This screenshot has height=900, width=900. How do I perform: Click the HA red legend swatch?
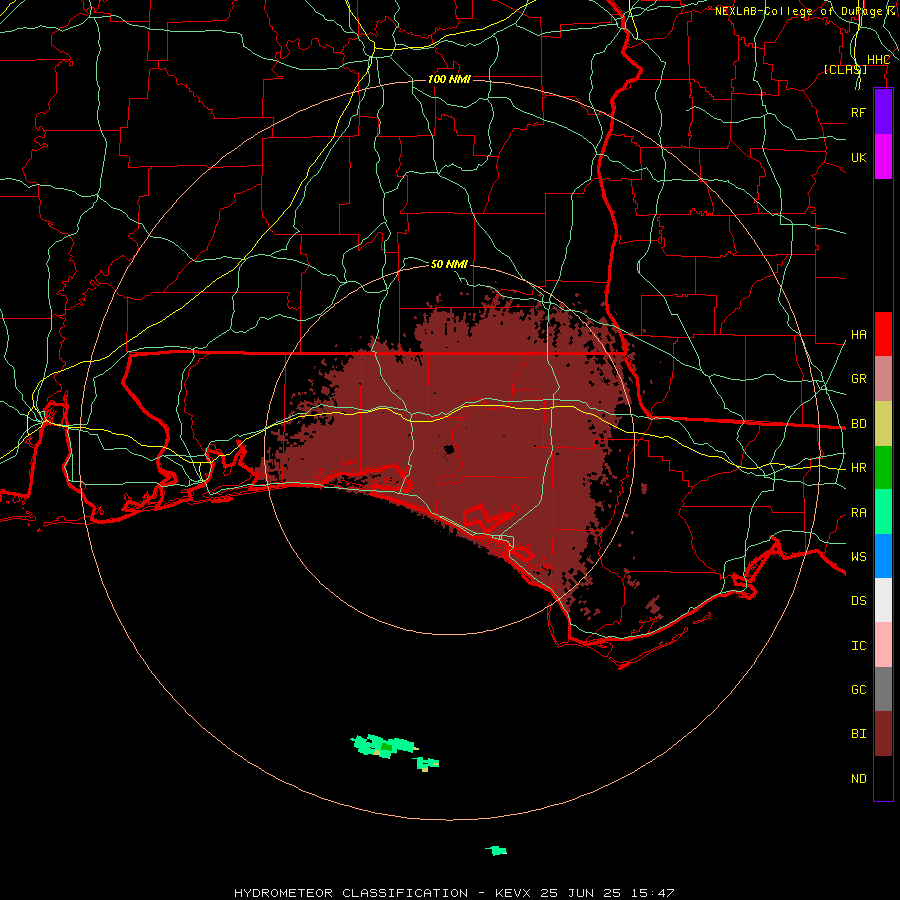(883, 334)
